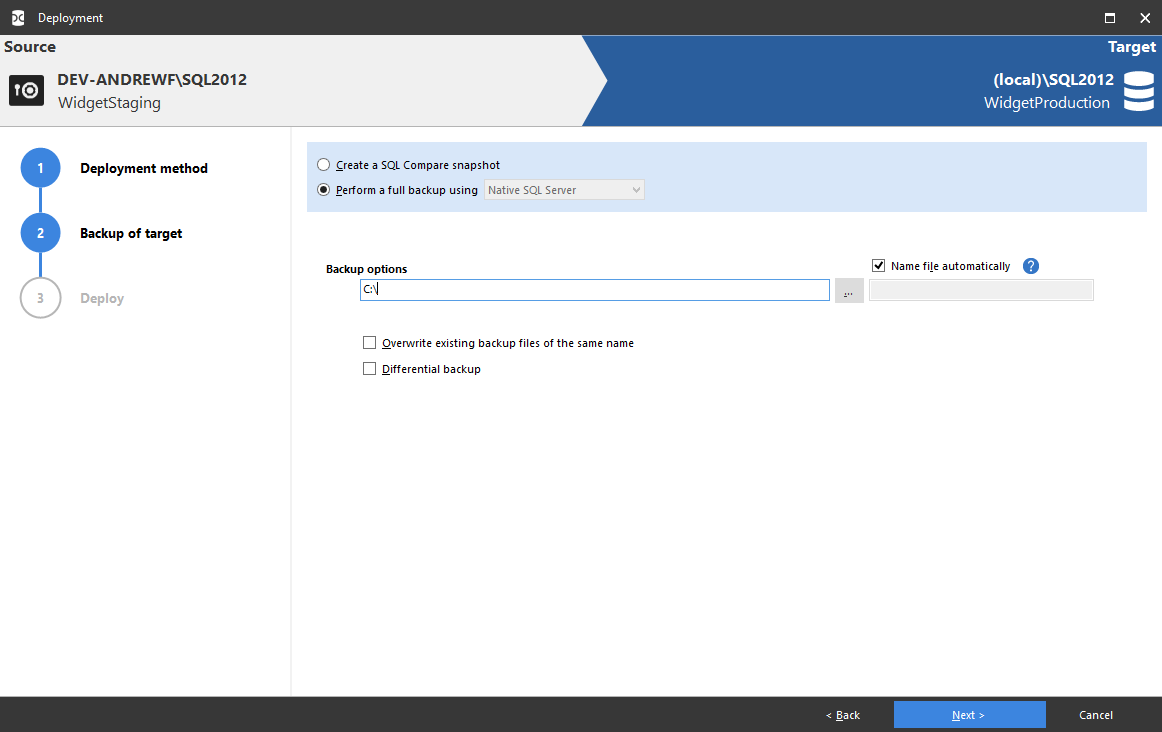Click the blue help question mark icon
Image resolution: width=1162 pixels, height=732 pixels.
pos(1031,266)
